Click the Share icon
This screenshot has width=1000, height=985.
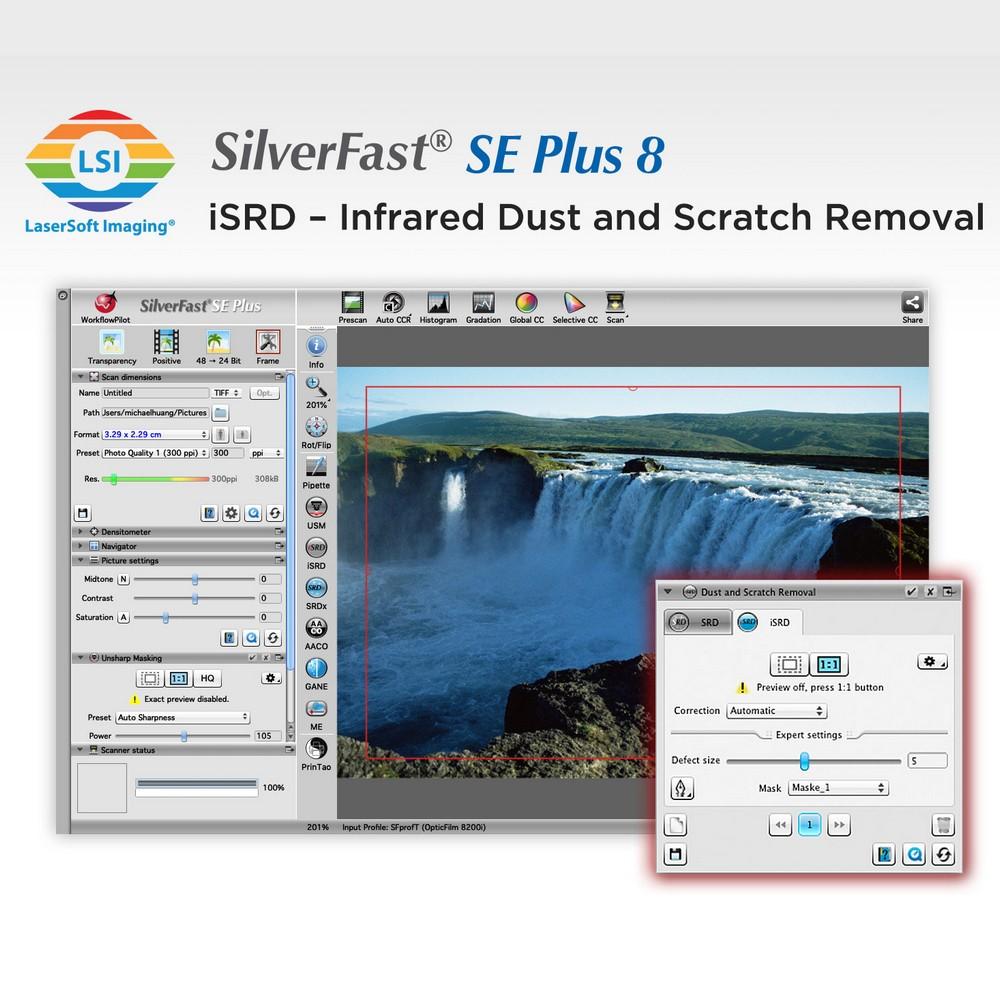pyautogui.click(x=912, y=303)
